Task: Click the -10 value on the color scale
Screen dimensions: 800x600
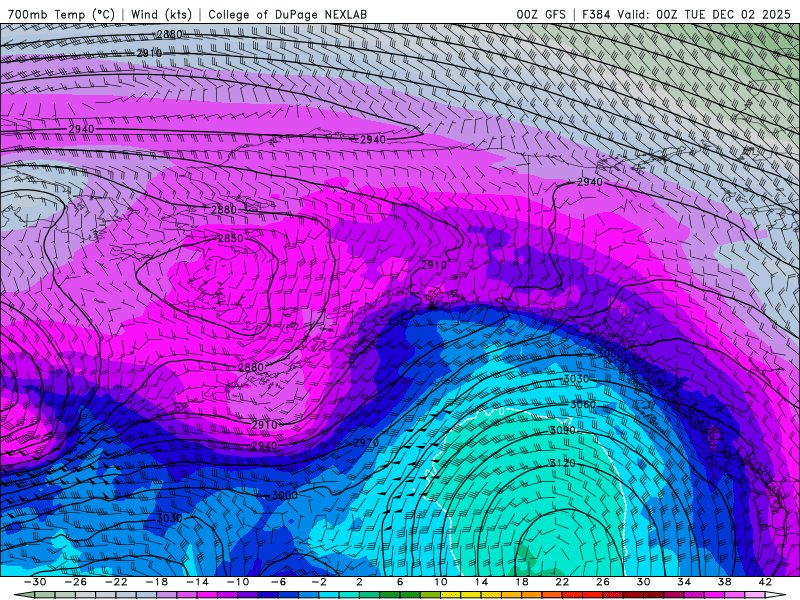Action: (238, 582)
